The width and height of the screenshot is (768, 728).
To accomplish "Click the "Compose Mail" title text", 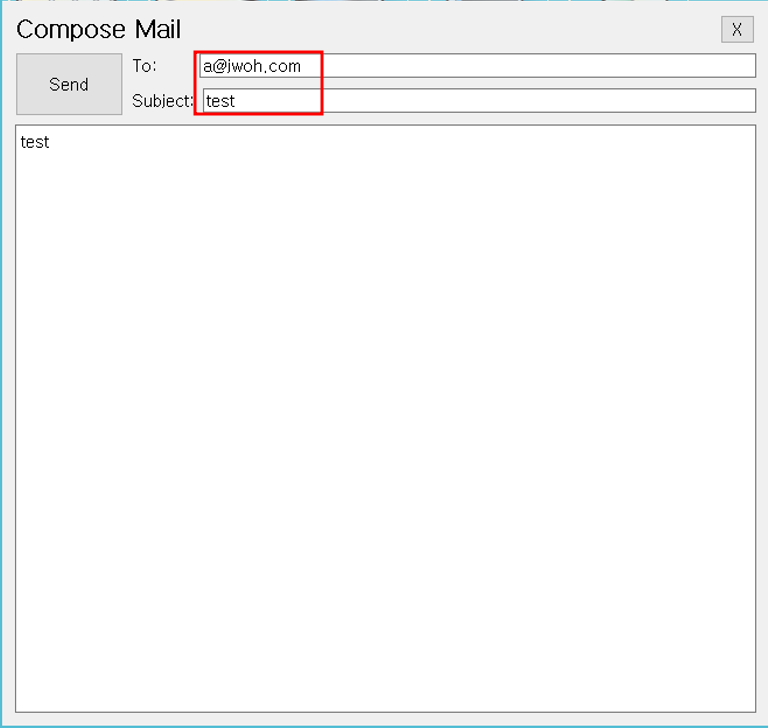I will (98, 29).
